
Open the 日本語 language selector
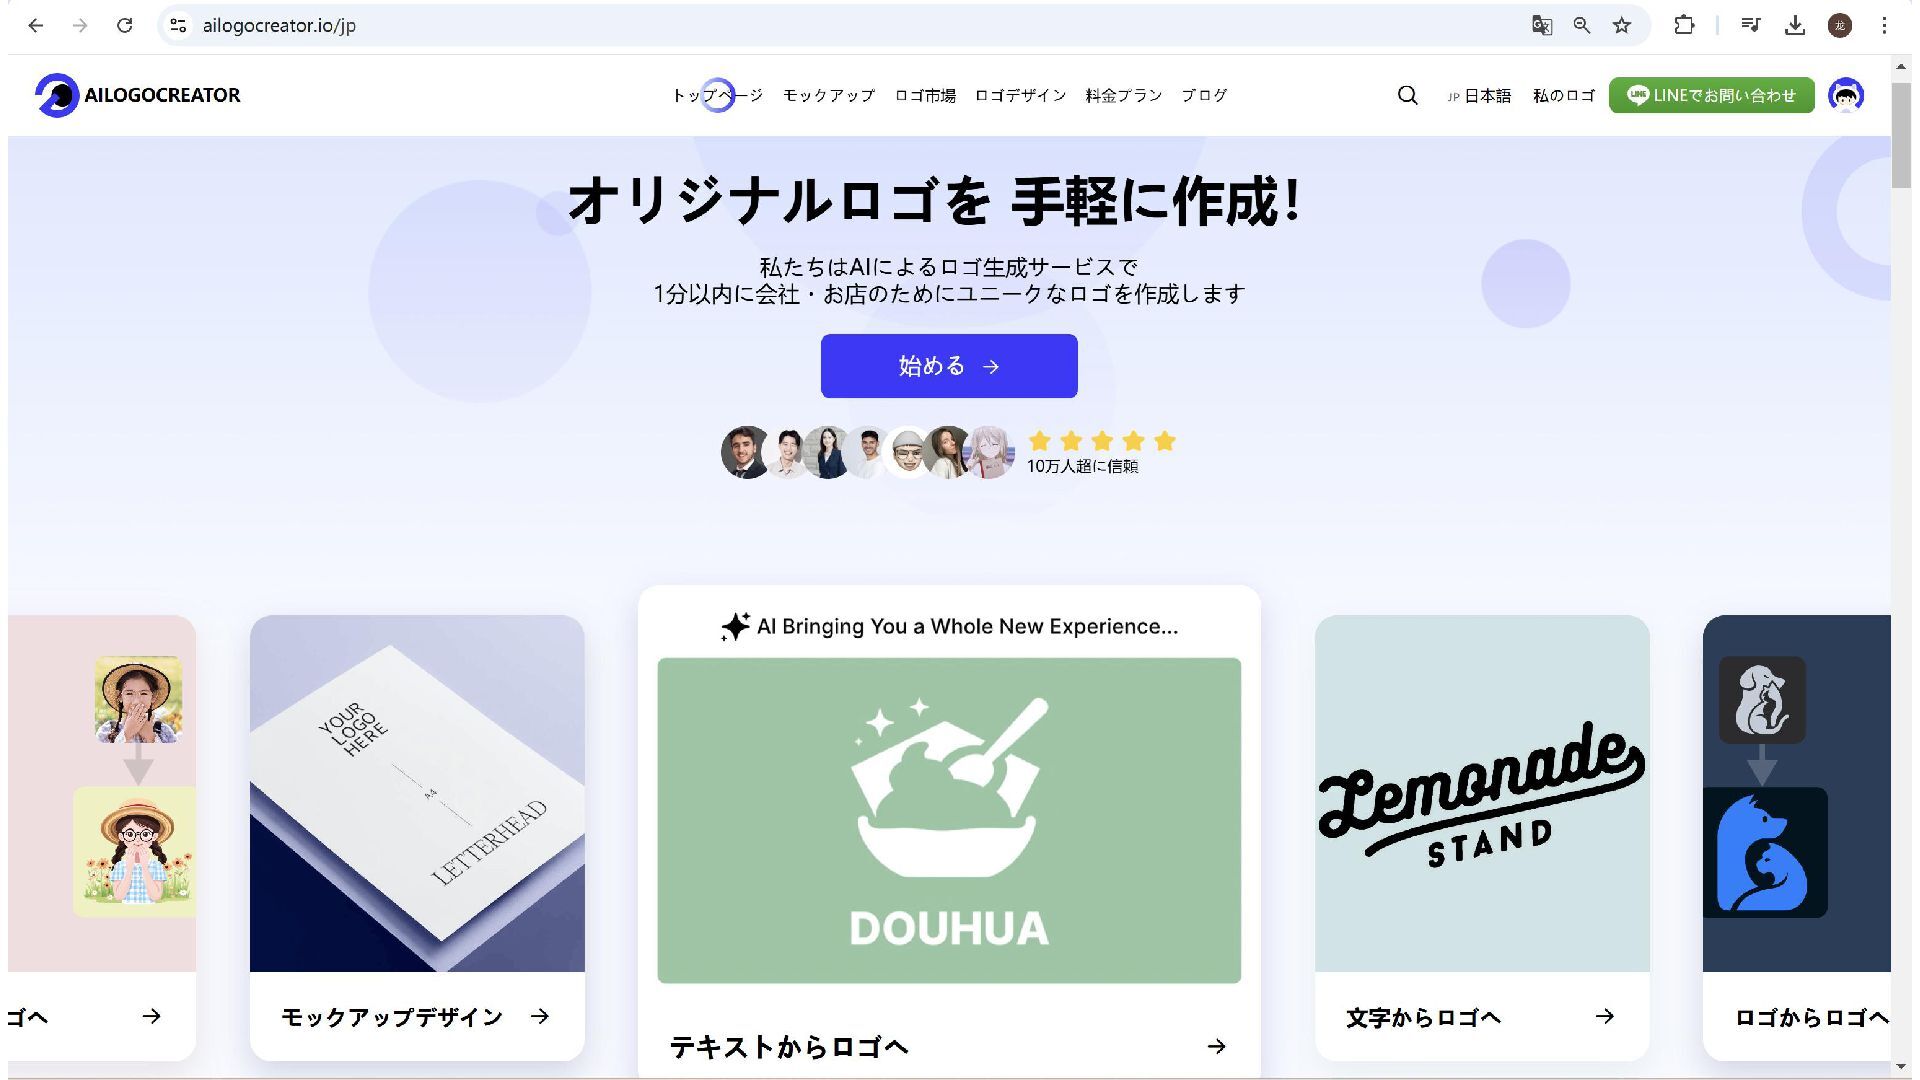coord(1479,95)
